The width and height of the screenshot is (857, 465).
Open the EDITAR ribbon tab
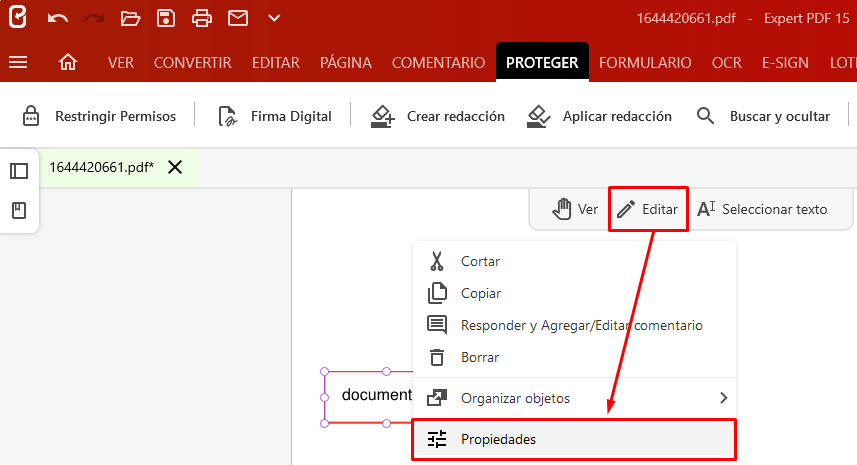pyautogui.click(x=275, y=63)
